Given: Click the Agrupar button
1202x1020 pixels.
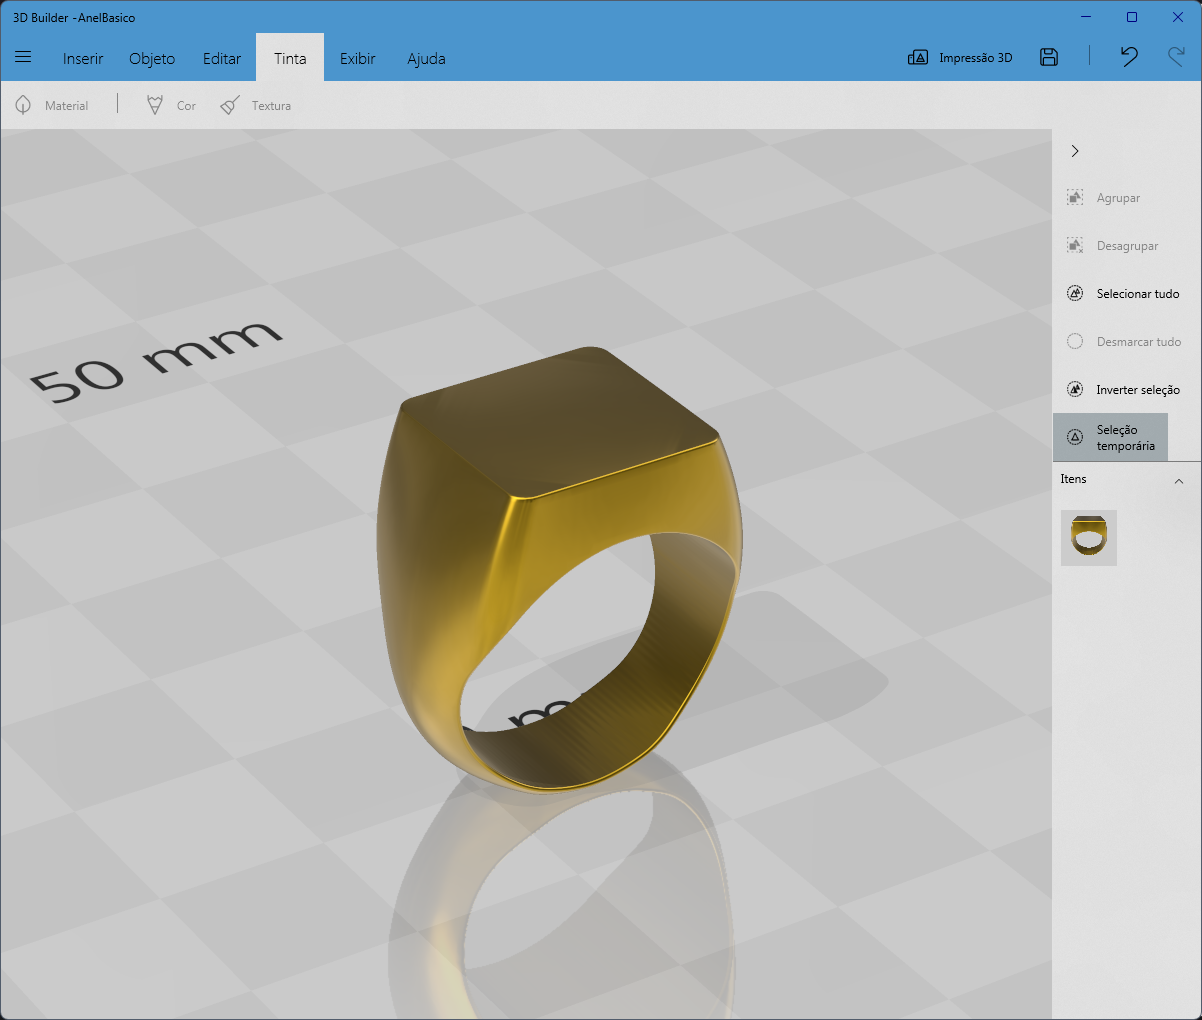Looking at the screenshot, I should tap(1103, 198).
